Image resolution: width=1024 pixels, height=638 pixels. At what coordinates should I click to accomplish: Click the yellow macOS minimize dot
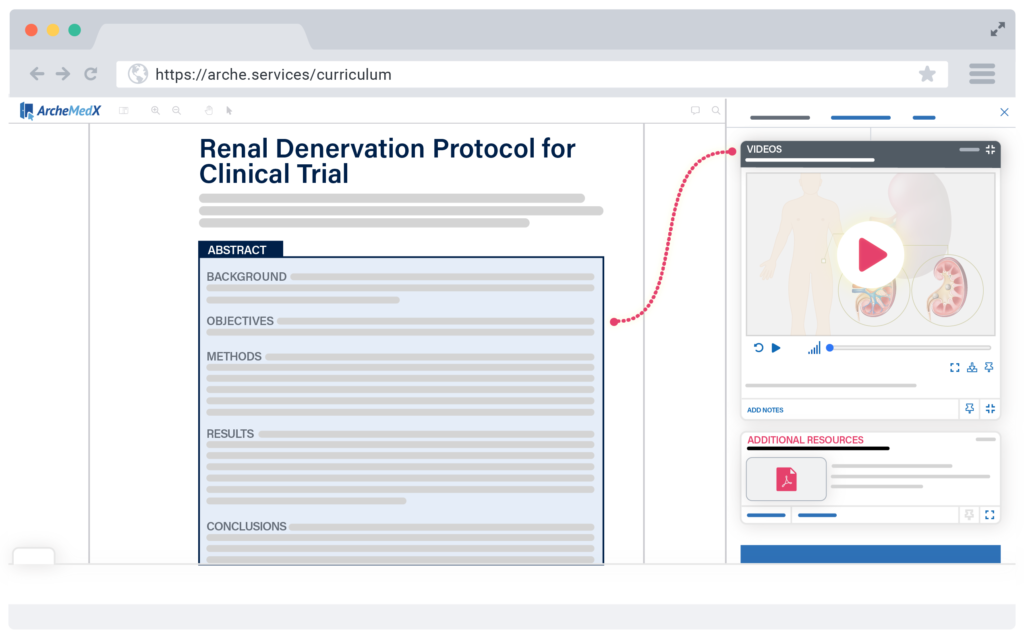(x=53, y=30)
